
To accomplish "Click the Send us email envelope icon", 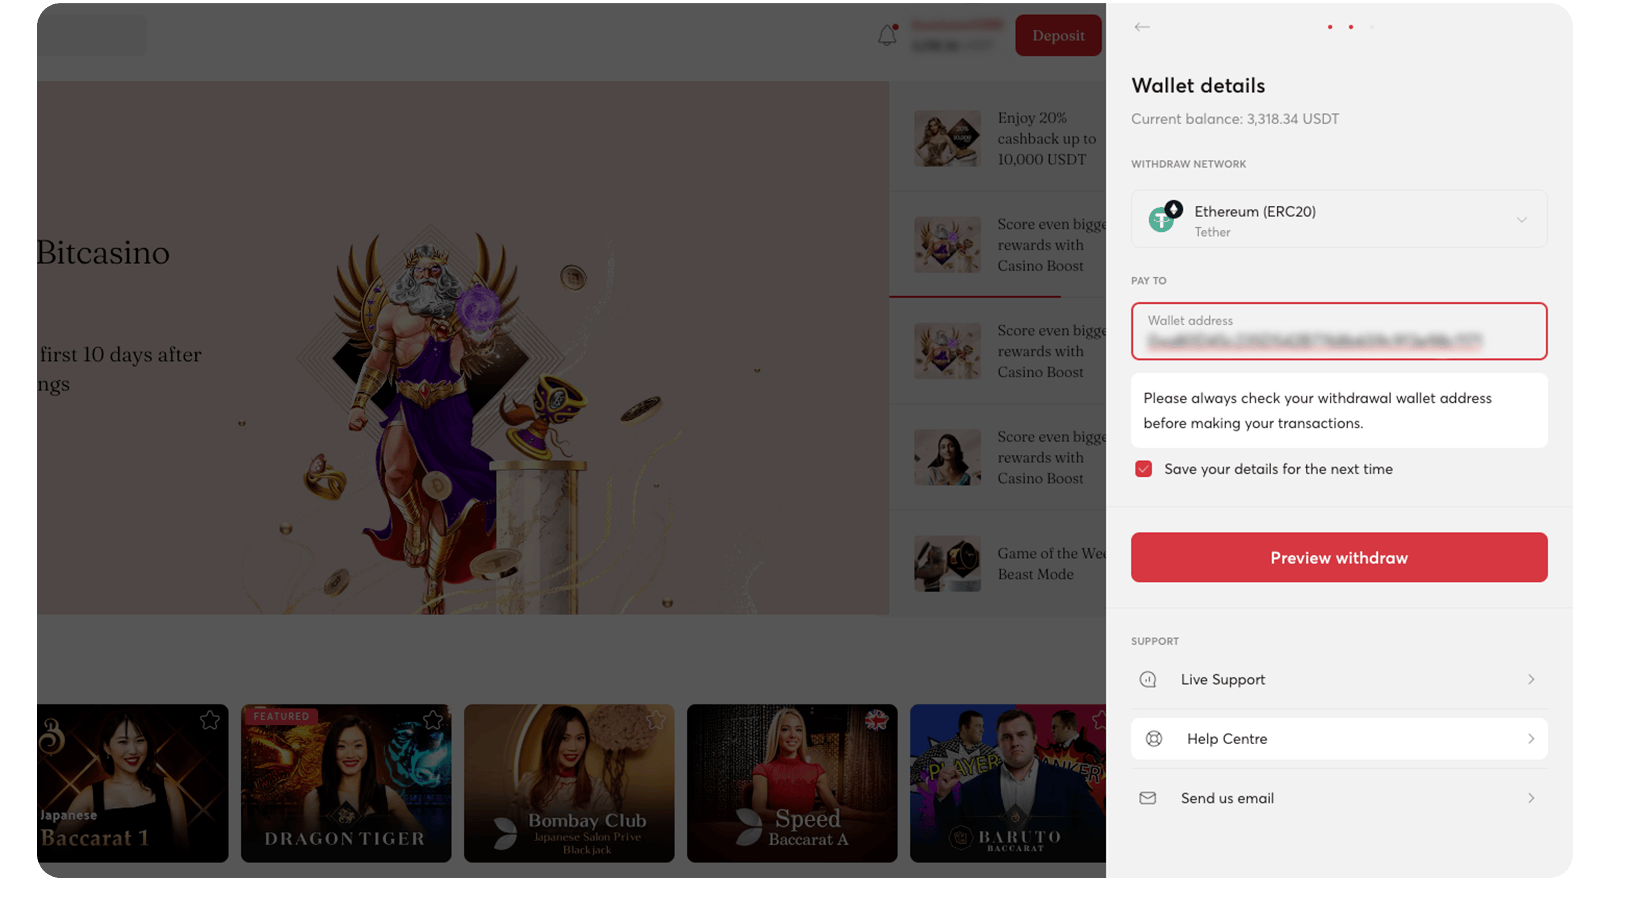I will pos(1148,798).
